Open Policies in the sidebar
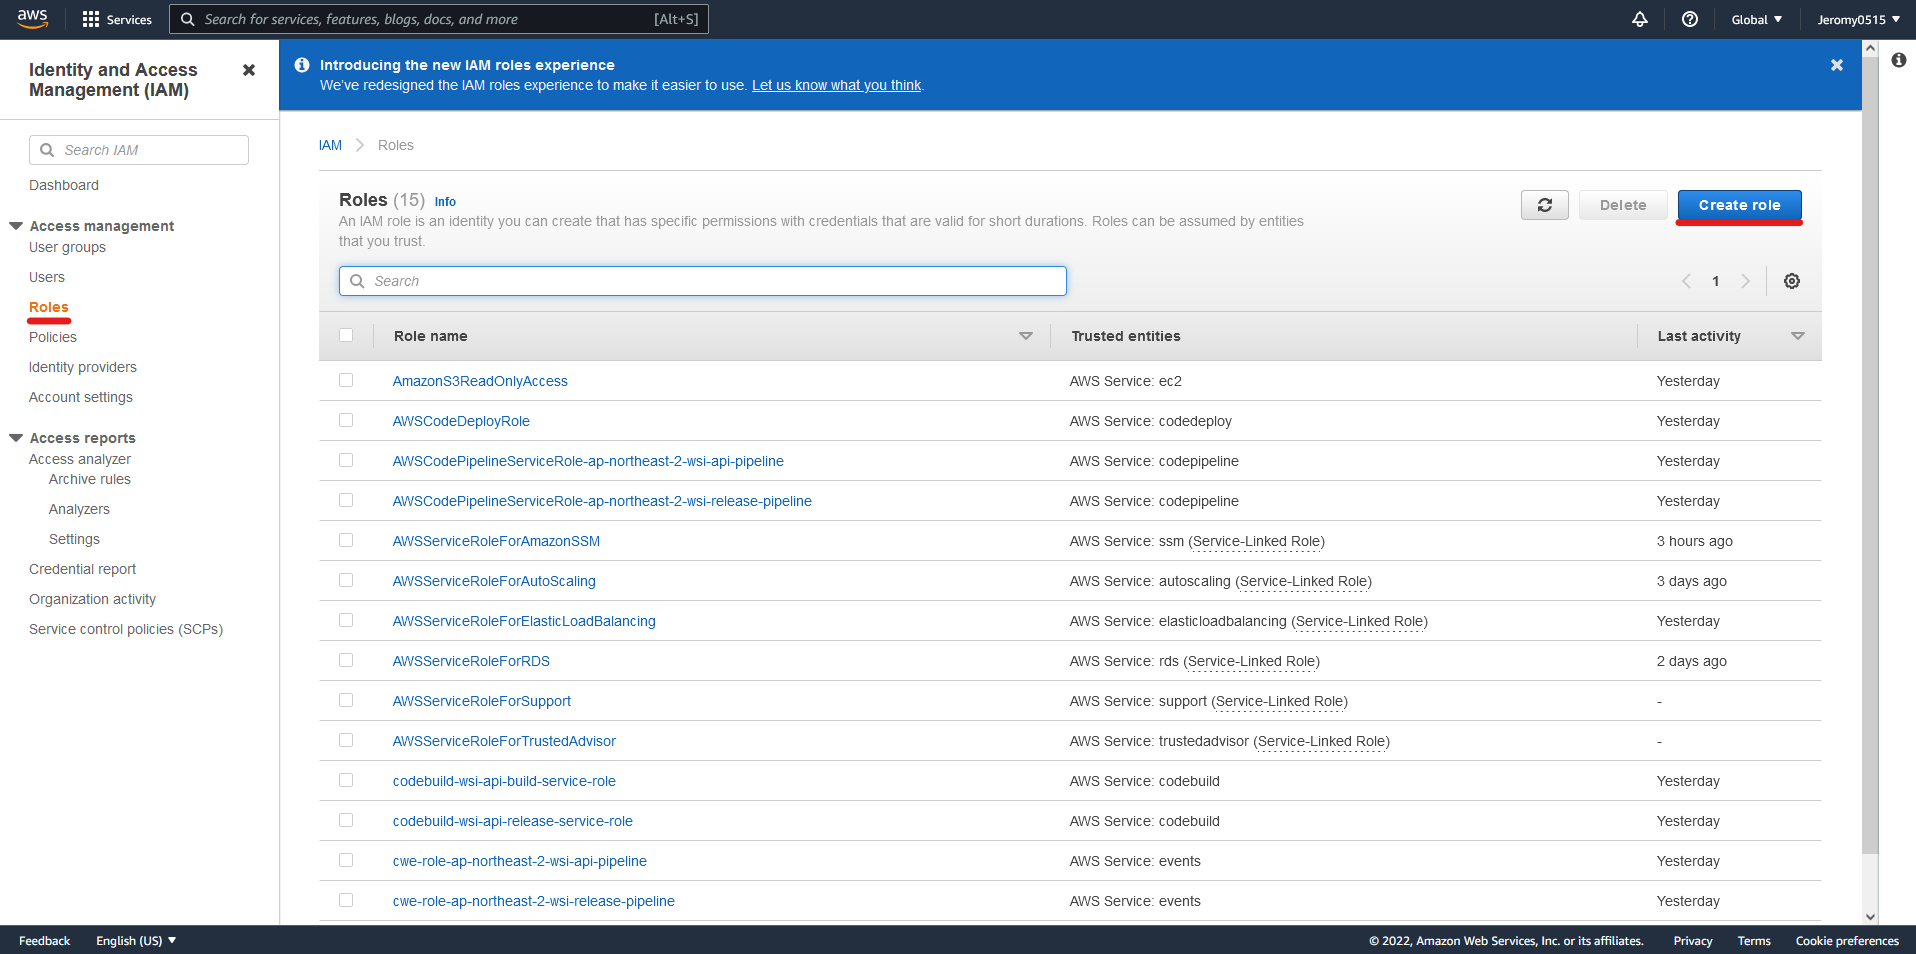The image size is (1916, 954). coord(53,337)
